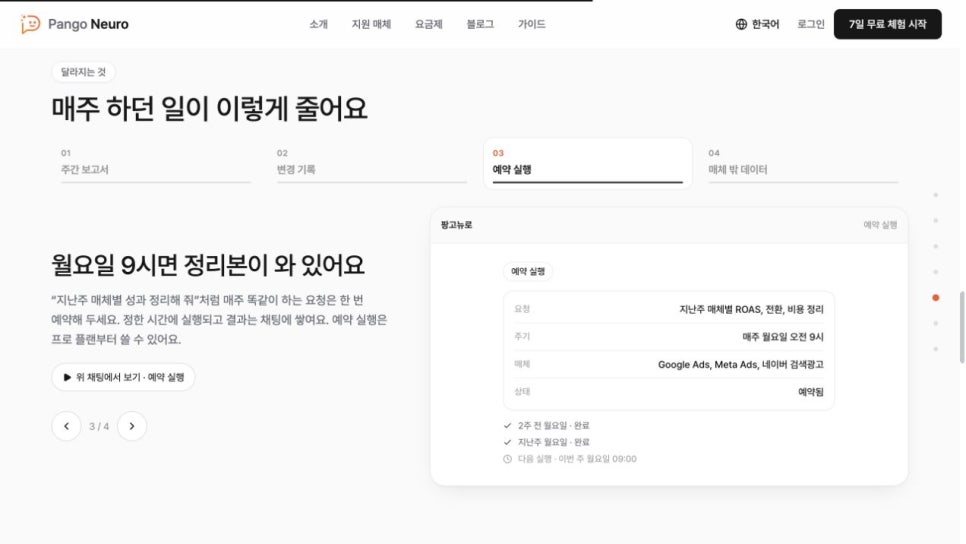This screenshot has width=966, height=544.
Task: Click the play triangle icon in 채팅에서 보기 button
Action: [x=67, y=377]
